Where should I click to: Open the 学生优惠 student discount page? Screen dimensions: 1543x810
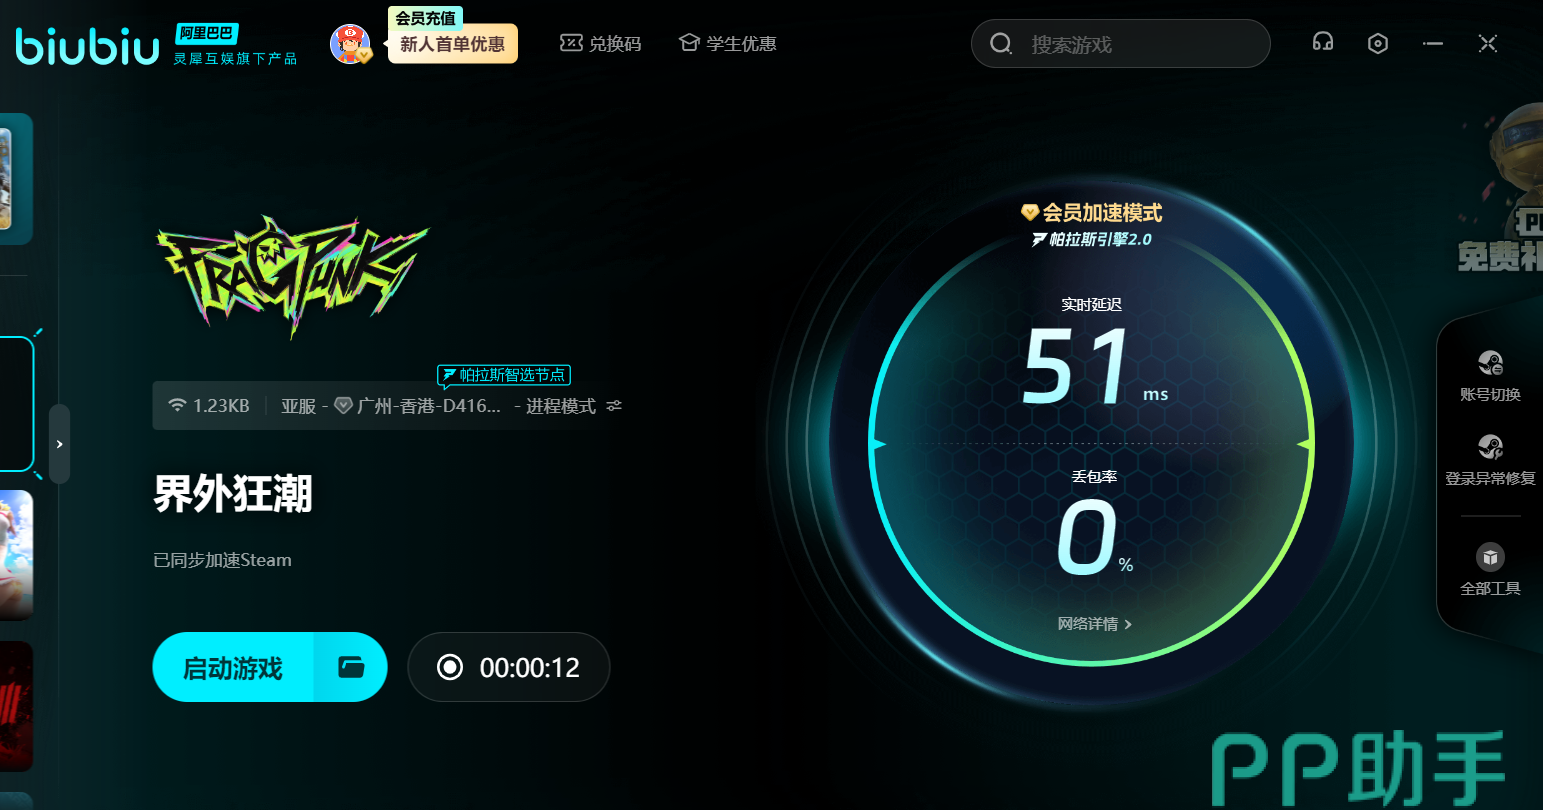(727, 44)
